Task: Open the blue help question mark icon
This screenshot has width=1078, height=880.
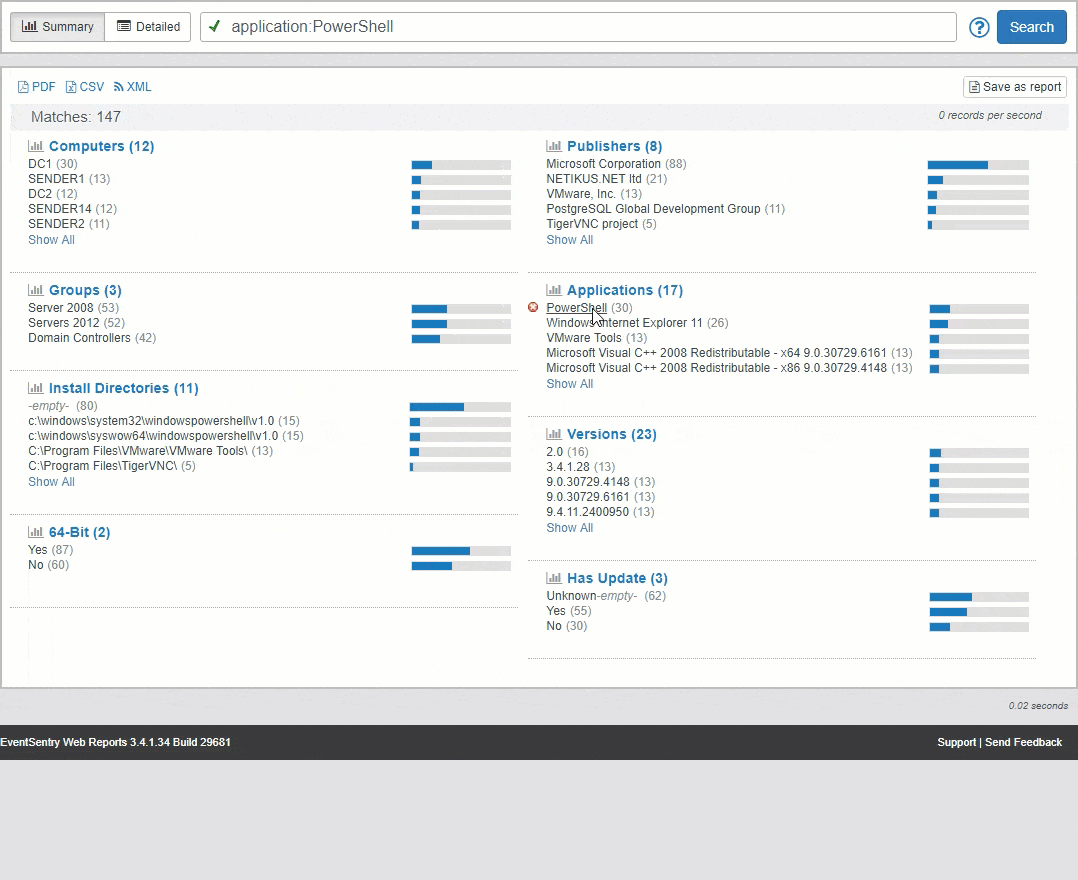Action: 979,28
